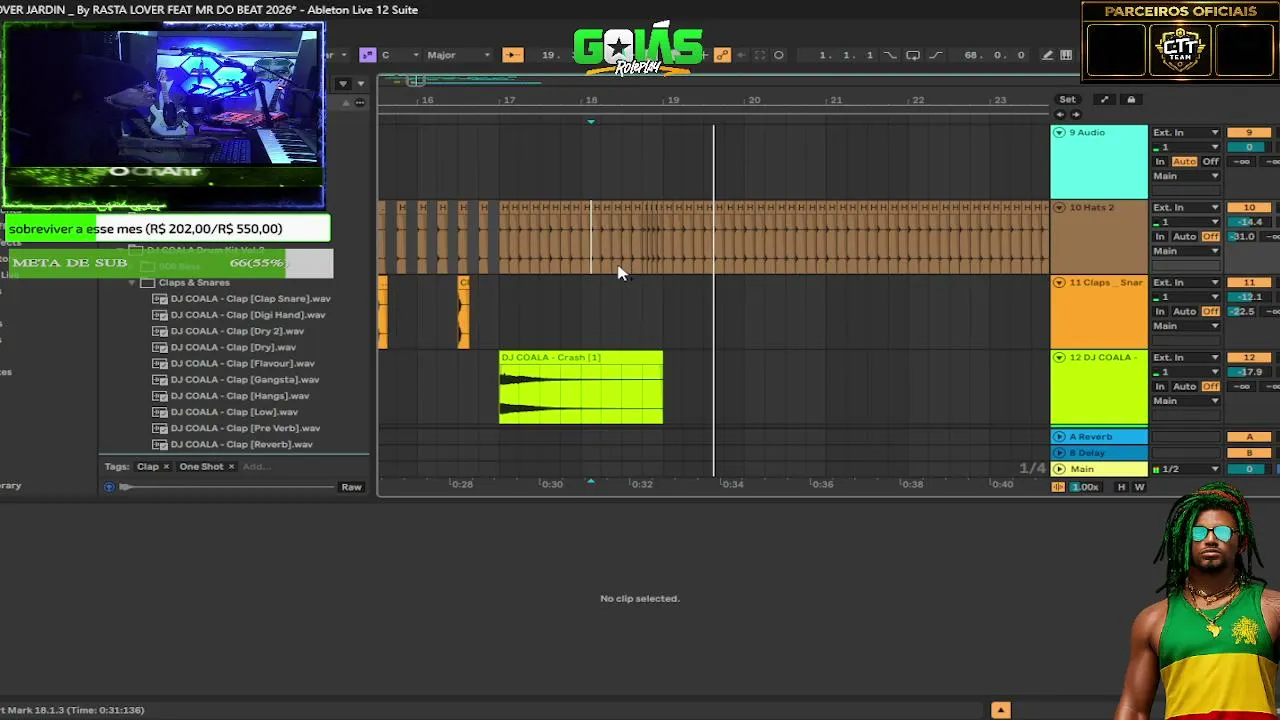Jump to next locator arrow
Viewport: 1280px width, 720px height.
[x=1076, y=114]
